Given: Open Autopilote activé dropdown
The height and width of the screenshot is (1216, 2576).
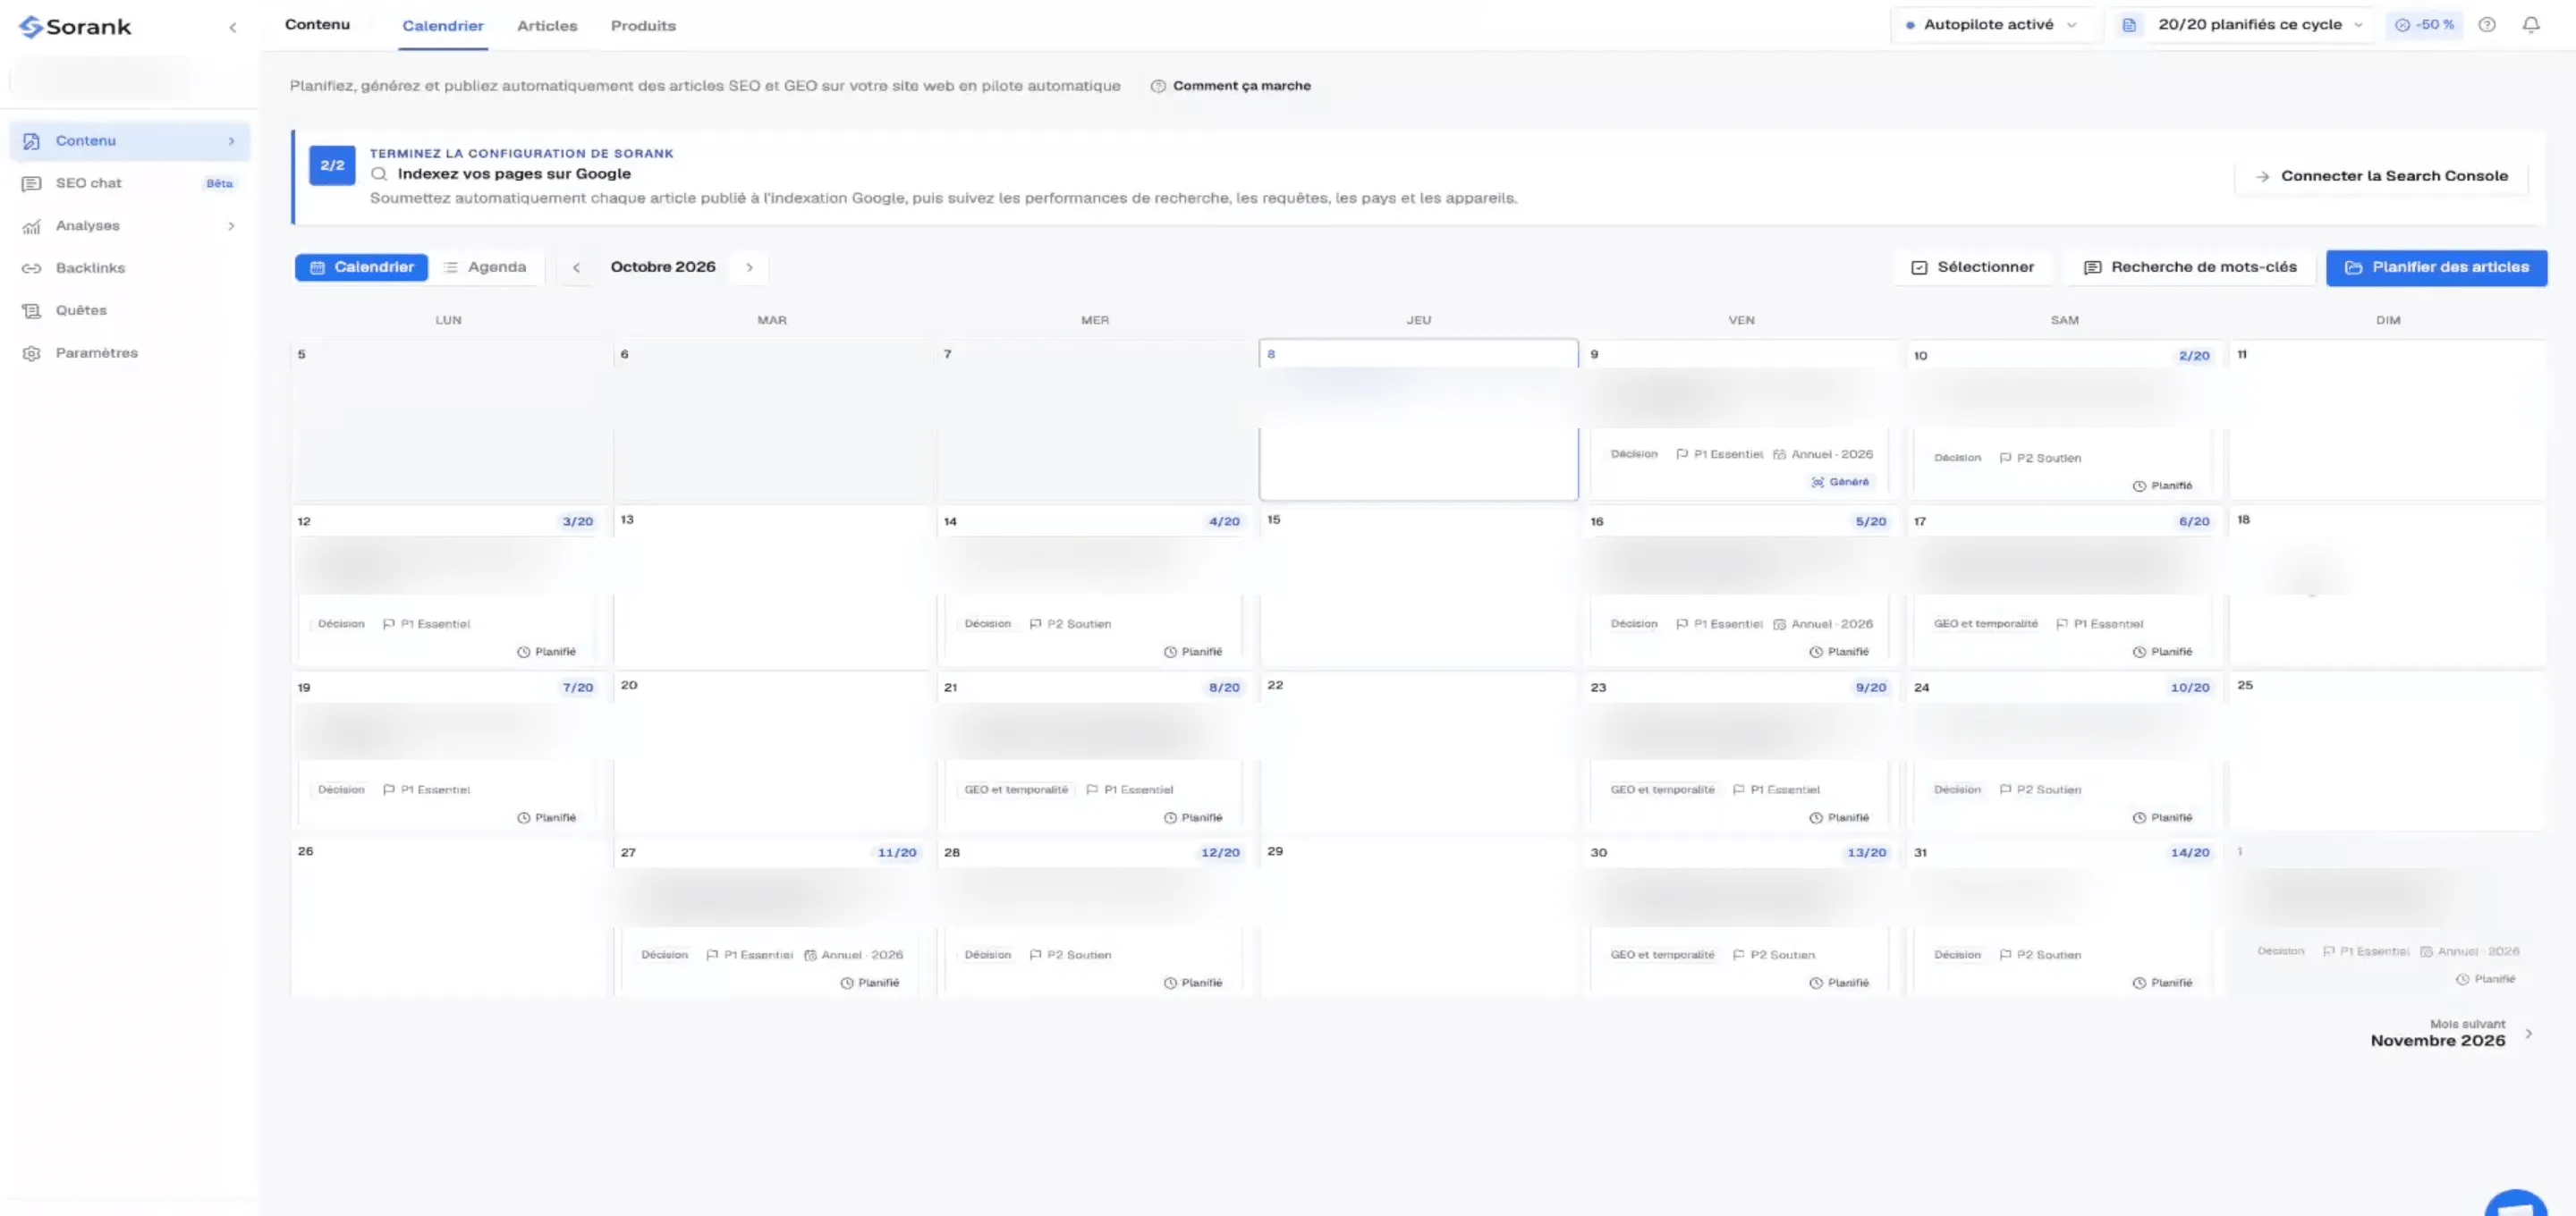Looking at the screenshot, I should (x=1992, y=25).
